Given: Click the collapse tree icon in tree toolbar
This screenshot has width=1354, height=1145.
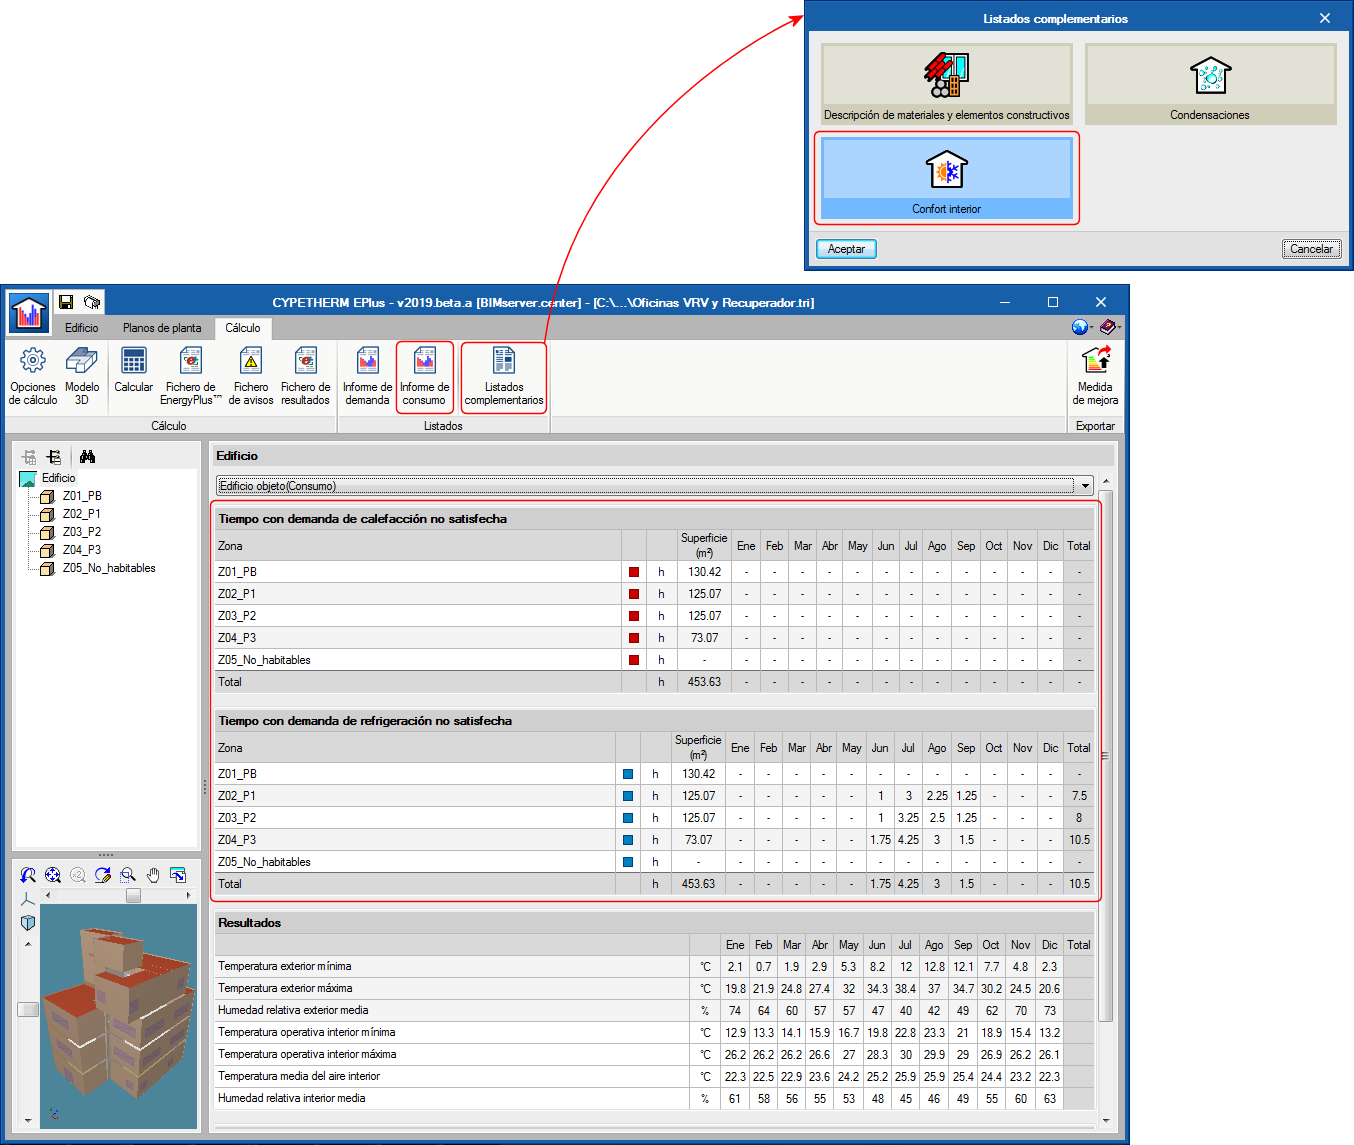Looking at the screenshot, I should tap(54, 457).
